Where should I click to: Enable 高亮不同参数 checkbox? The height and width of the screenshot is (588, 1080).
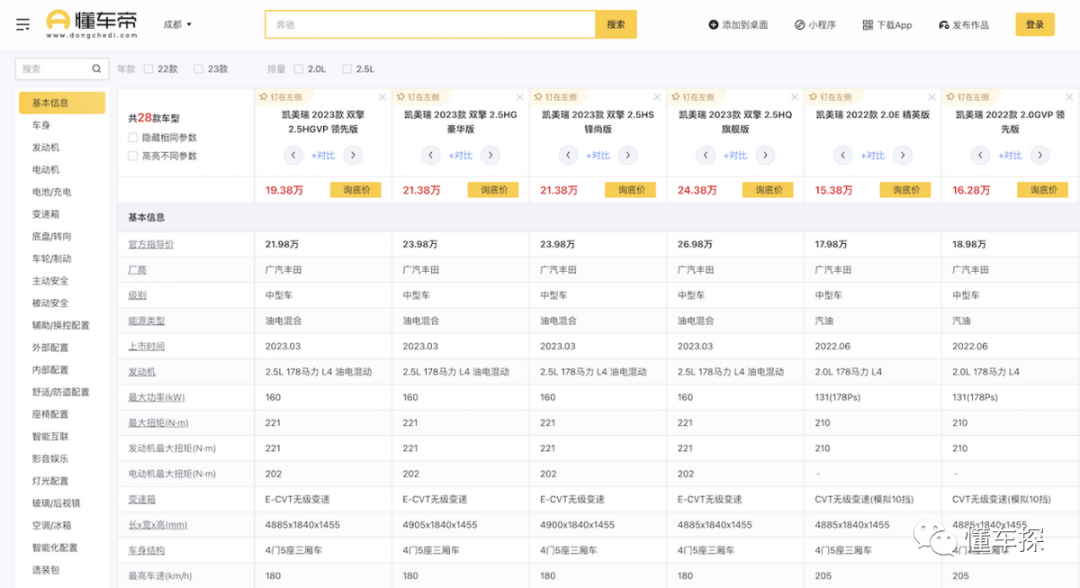point(133,156)
